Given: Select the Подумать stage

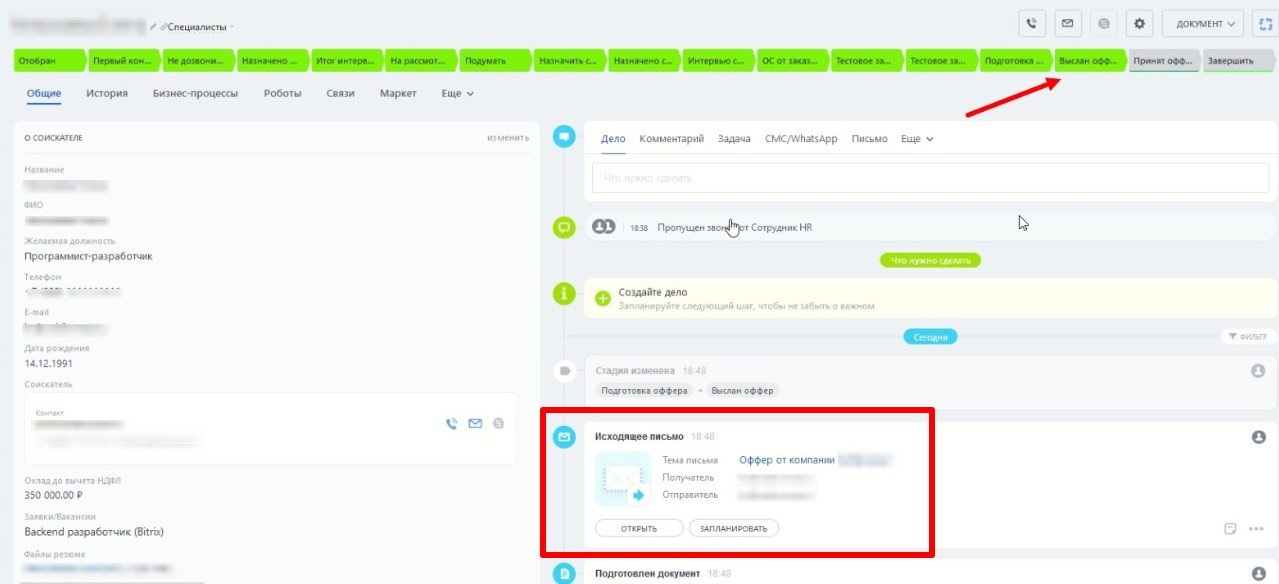Looking at the screenshot, I should pos(494,61).
